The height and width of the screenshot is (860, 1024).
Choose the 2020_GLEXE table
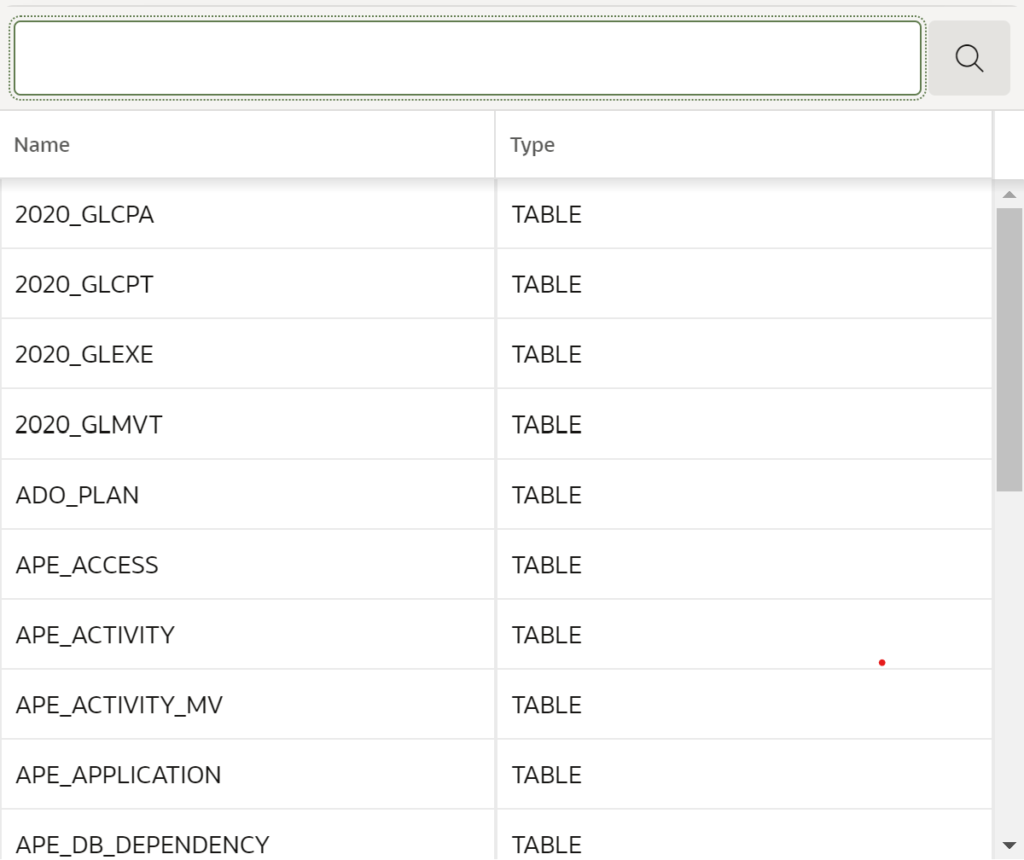pos(496,354)
